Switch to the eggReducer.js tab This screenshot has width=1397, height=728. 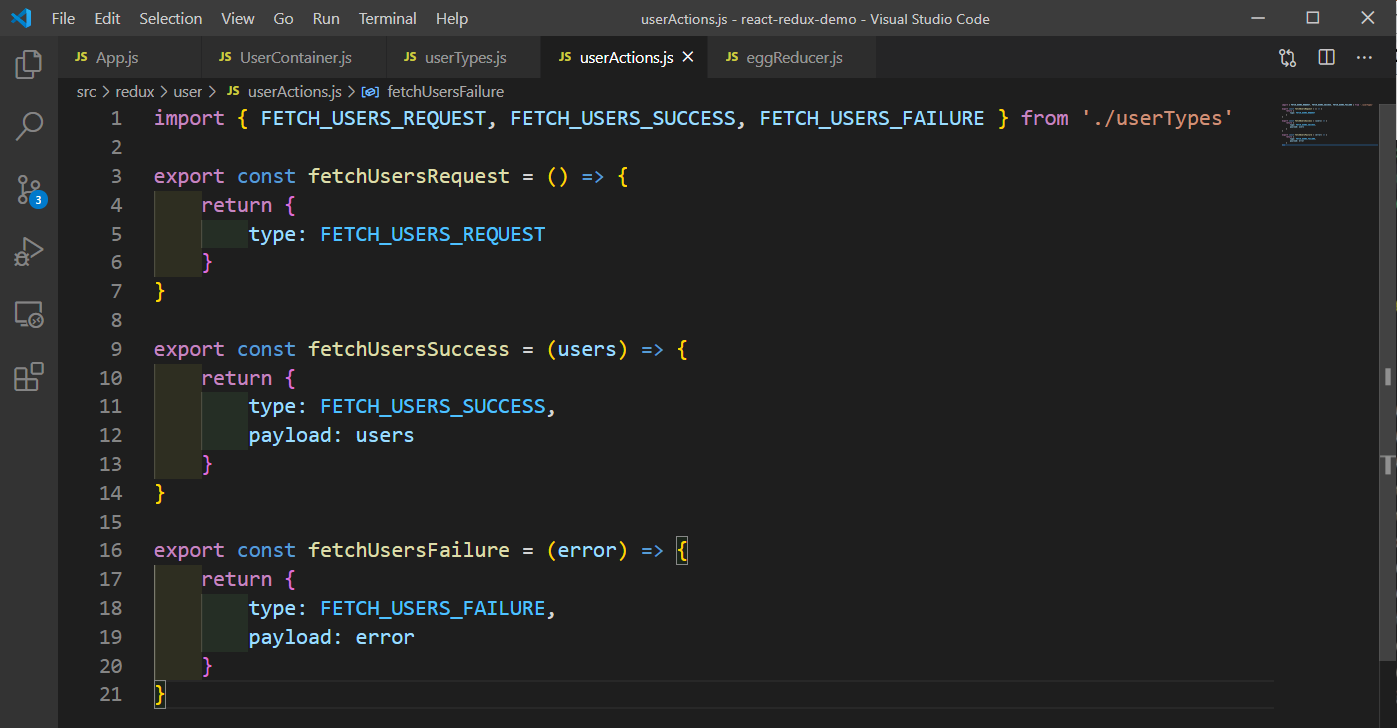(793, 58)
